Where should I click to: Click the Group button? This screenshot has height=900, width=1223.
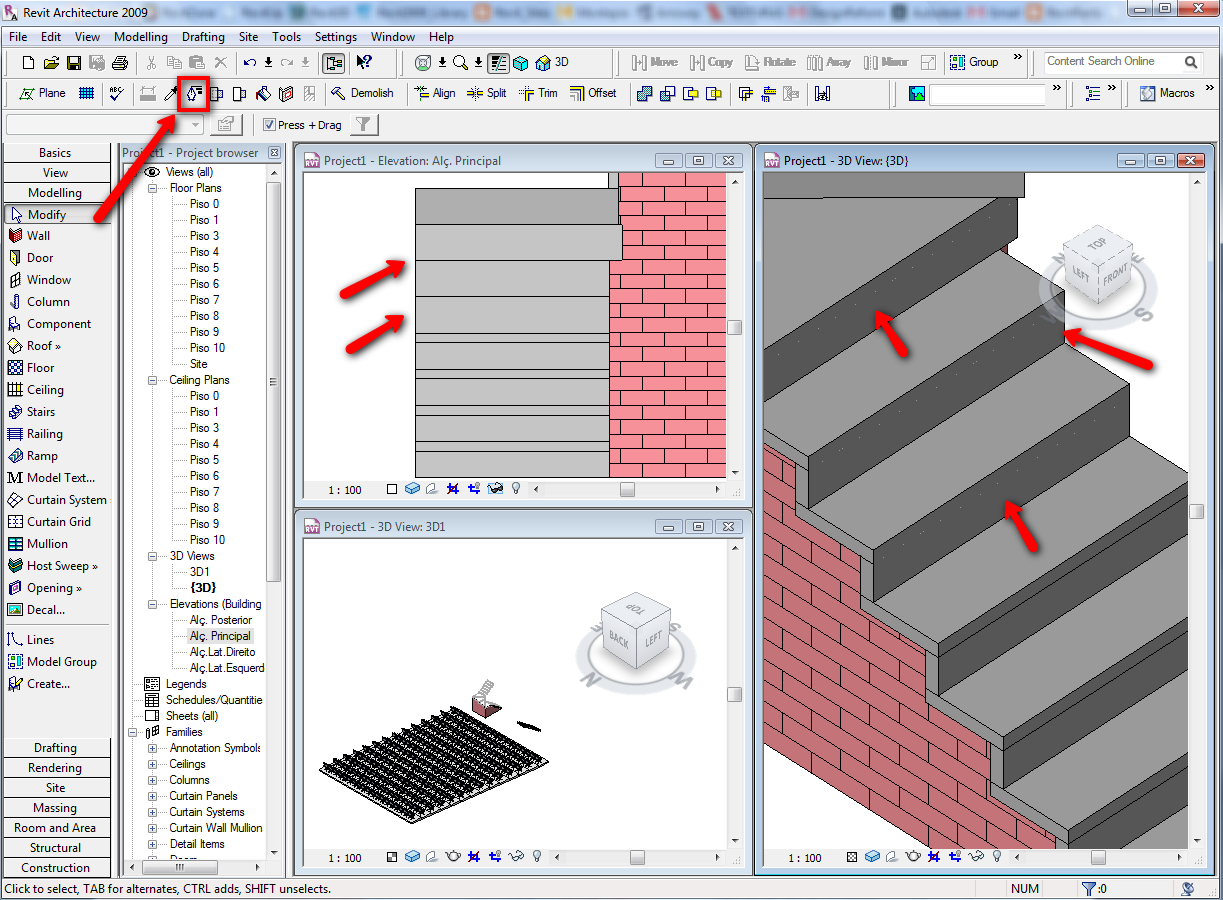tap(974, 62)
